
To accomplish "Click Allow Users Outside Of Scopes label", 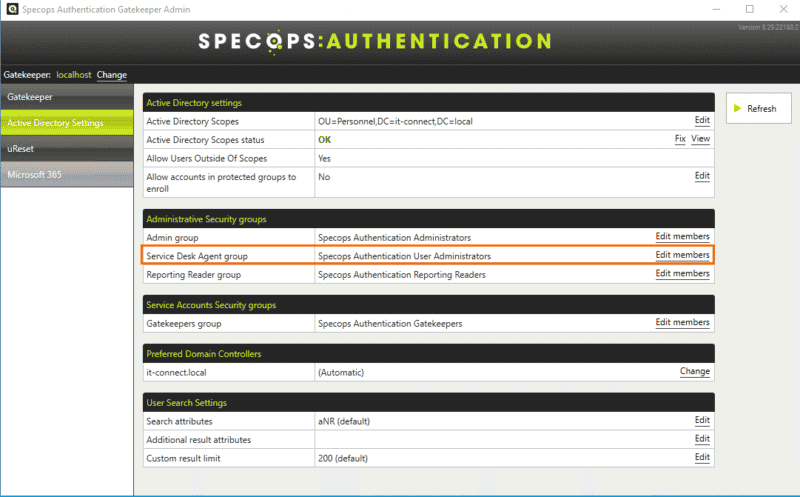I will pos(207,159).
